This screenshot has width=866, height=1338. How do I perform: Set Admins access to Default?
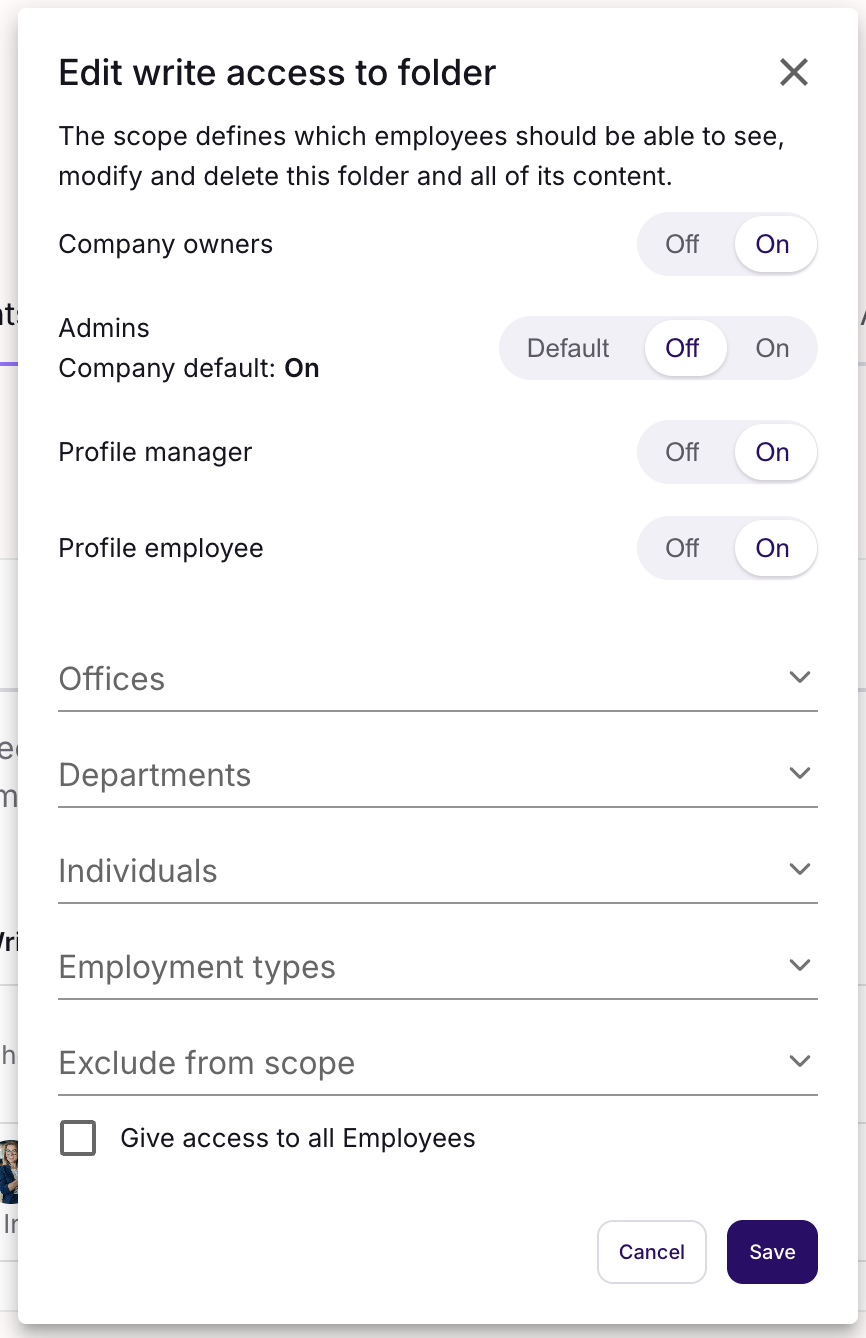(x=568, y=348)
